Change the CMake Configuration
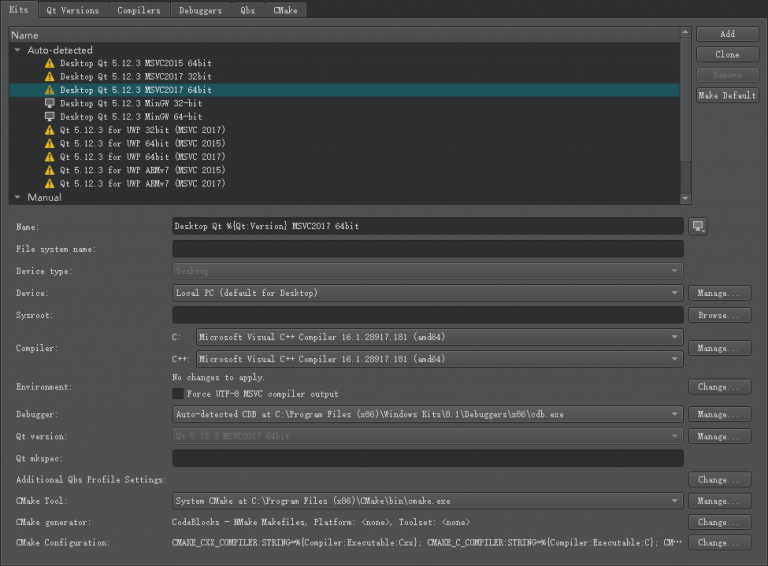 tap(720, 542)
